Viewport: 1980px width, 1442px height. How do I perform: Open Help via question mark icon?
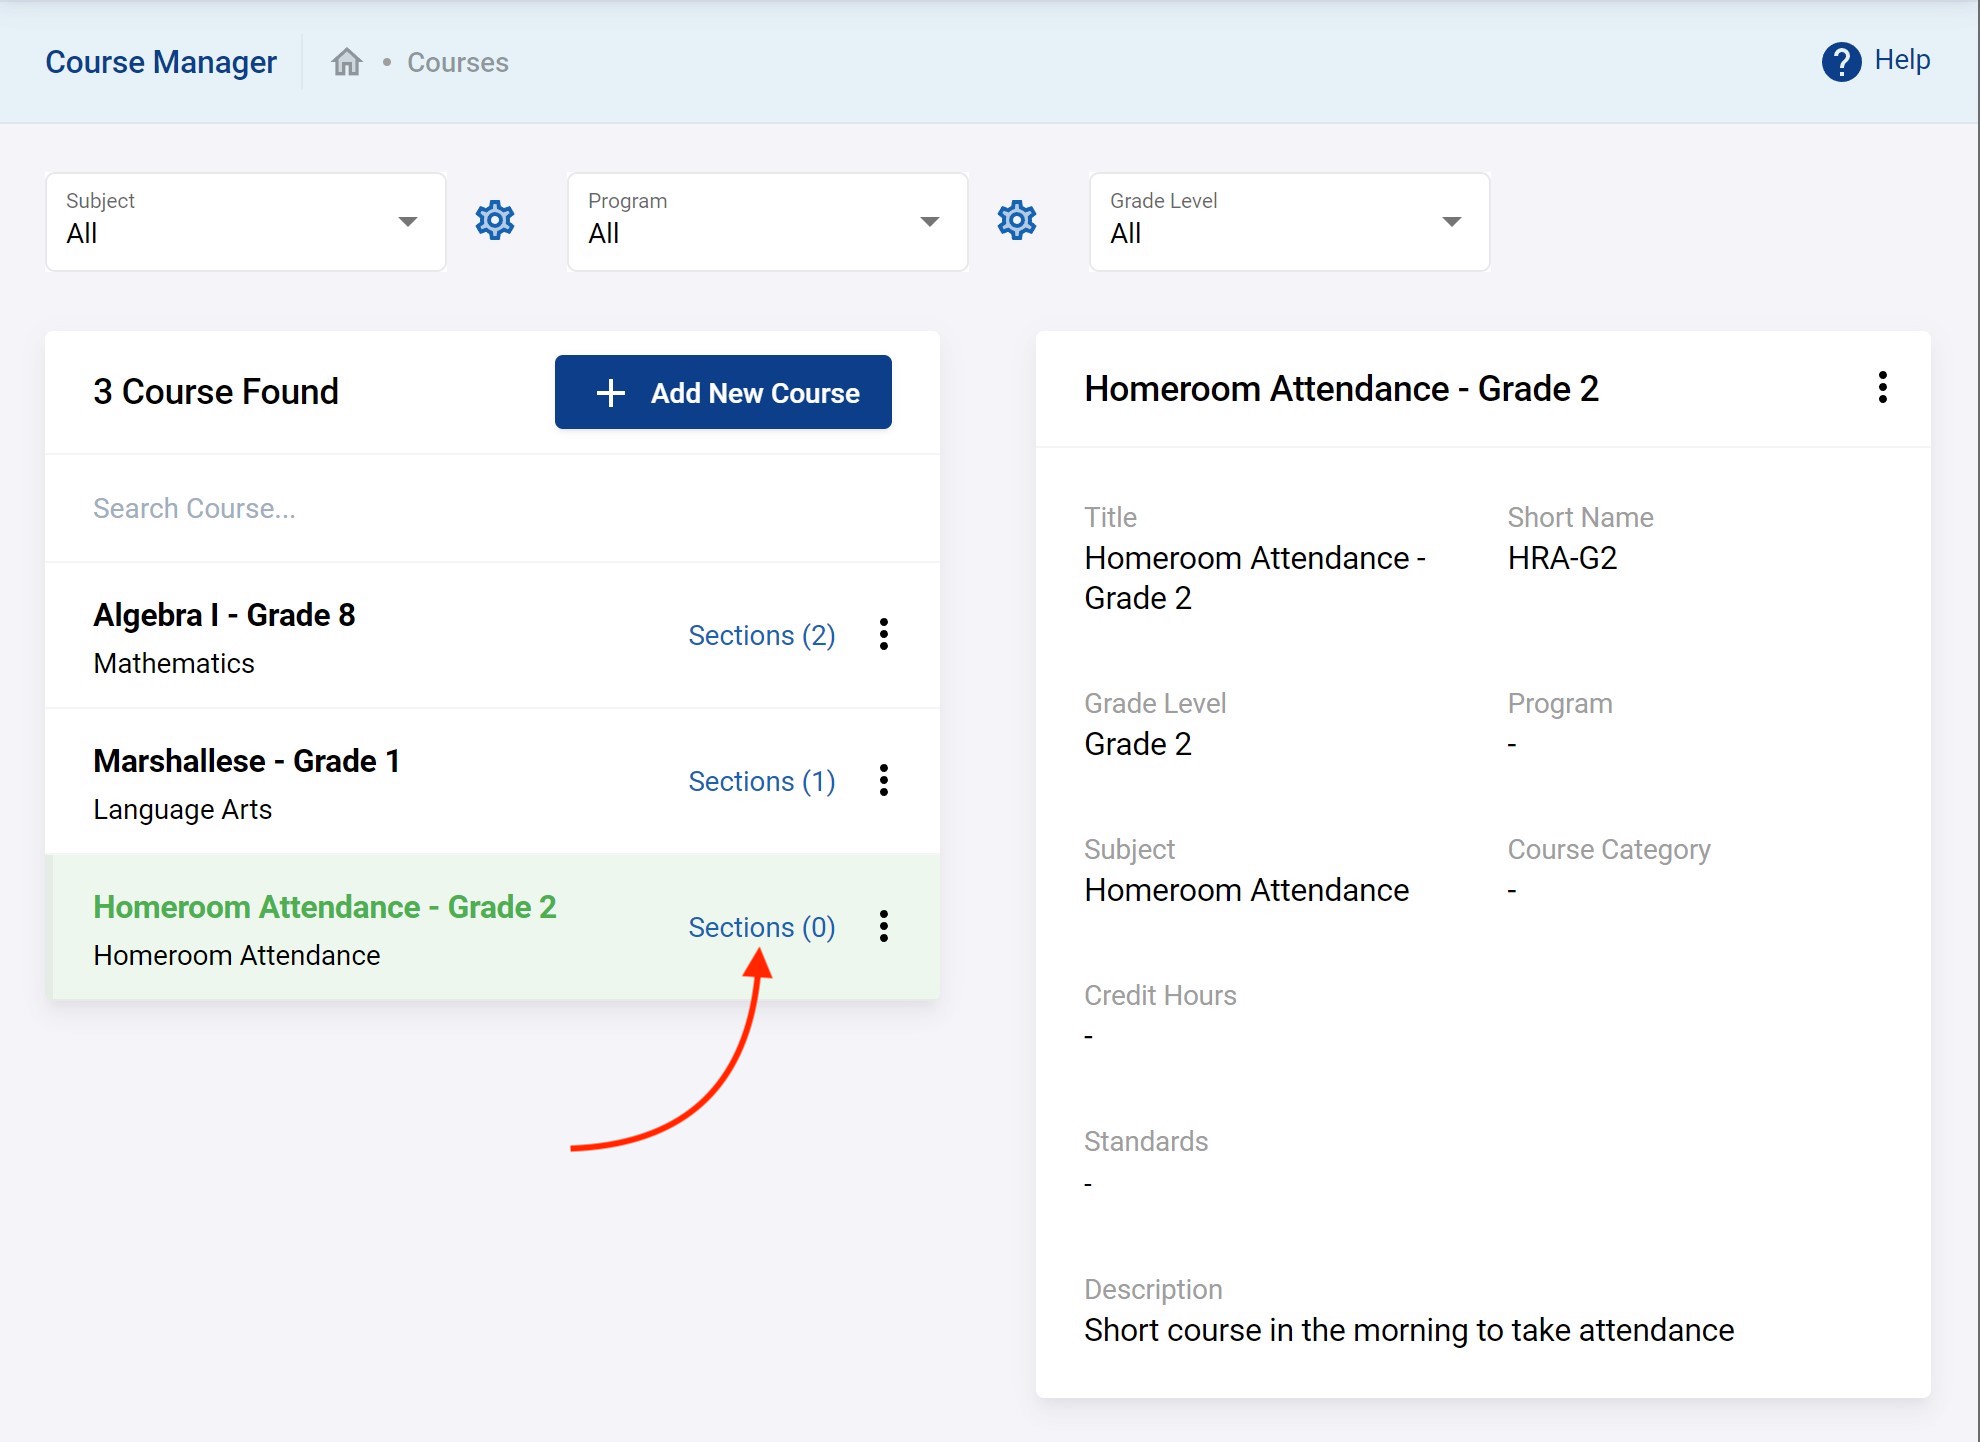(1840, 62)
